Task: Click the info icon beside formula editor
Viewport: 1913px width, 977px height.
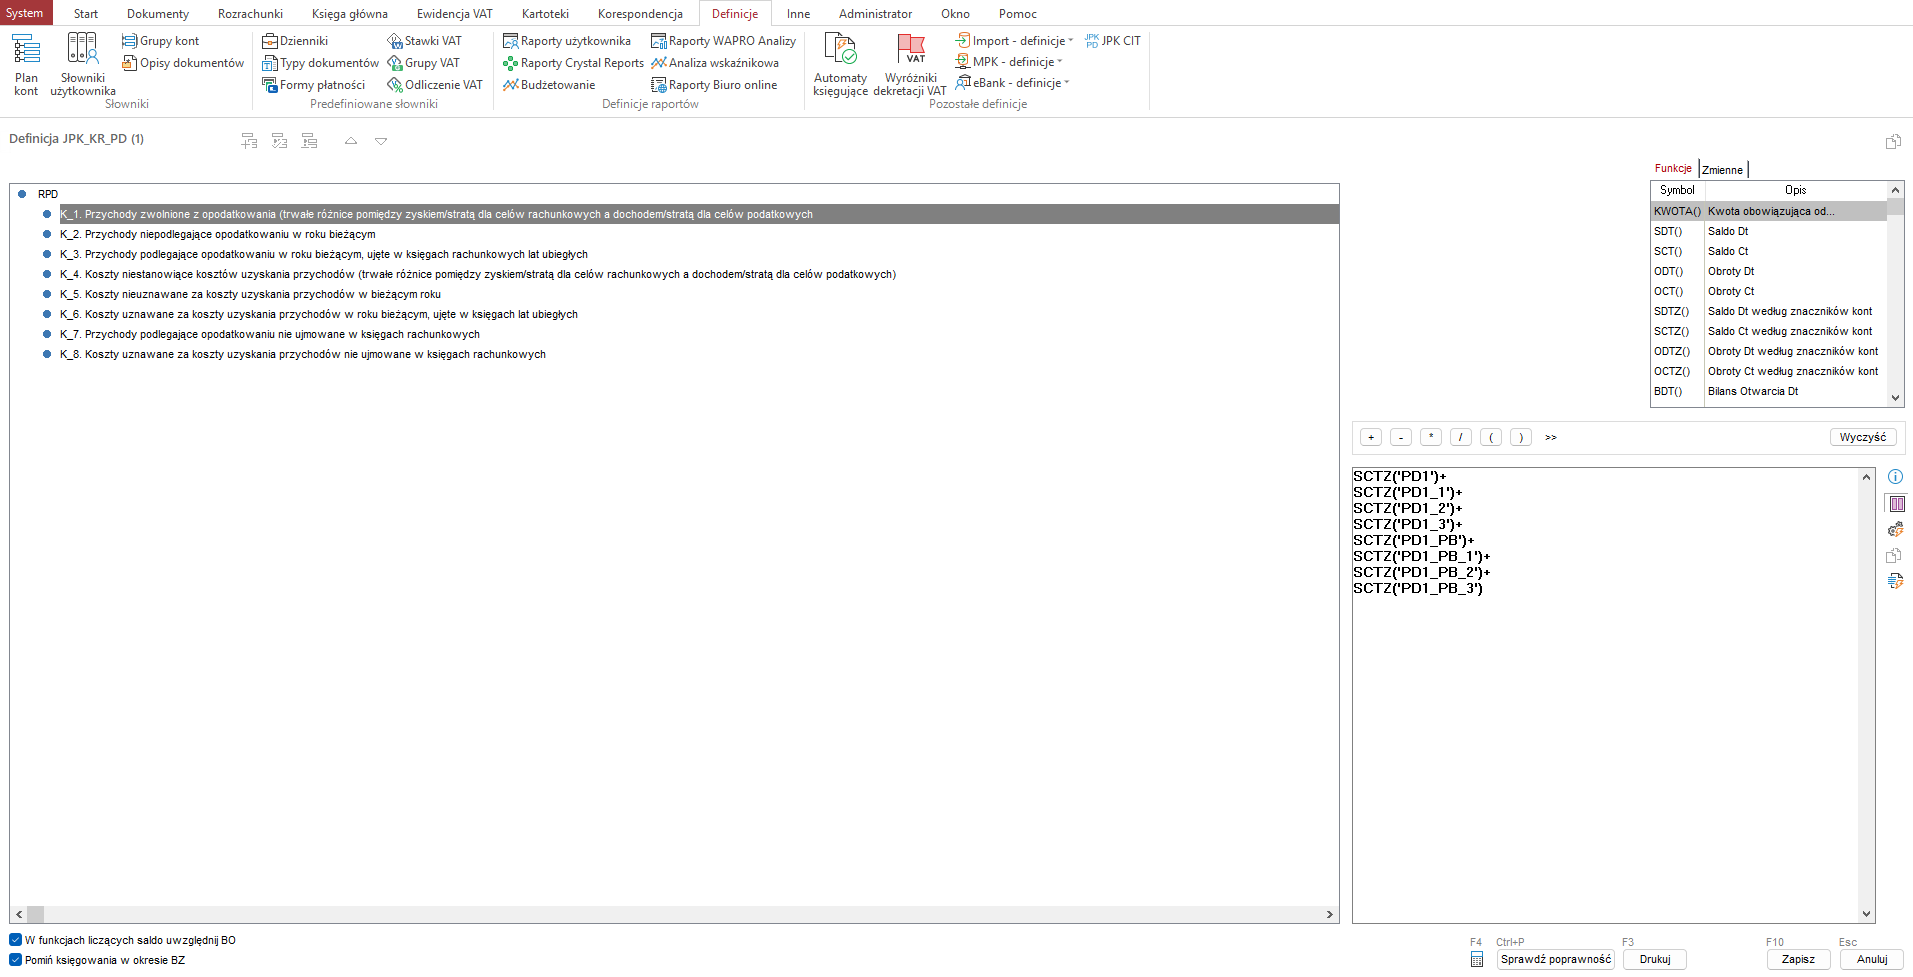Action: (1895, 477)
